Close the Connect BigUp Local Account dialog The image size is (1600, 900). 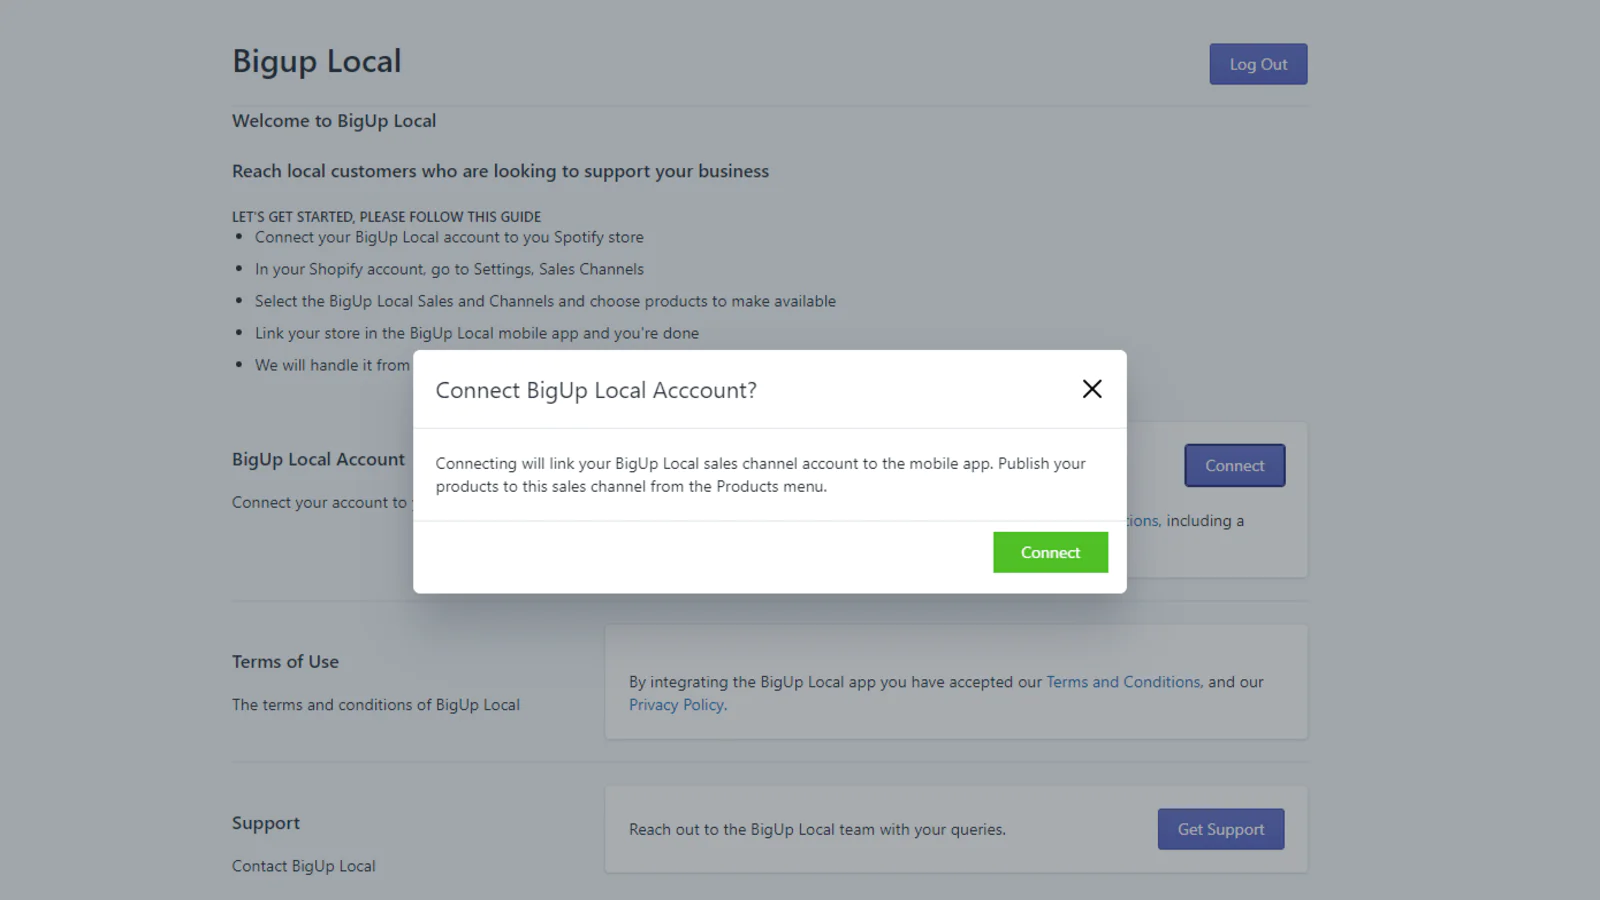(1092, 389)
